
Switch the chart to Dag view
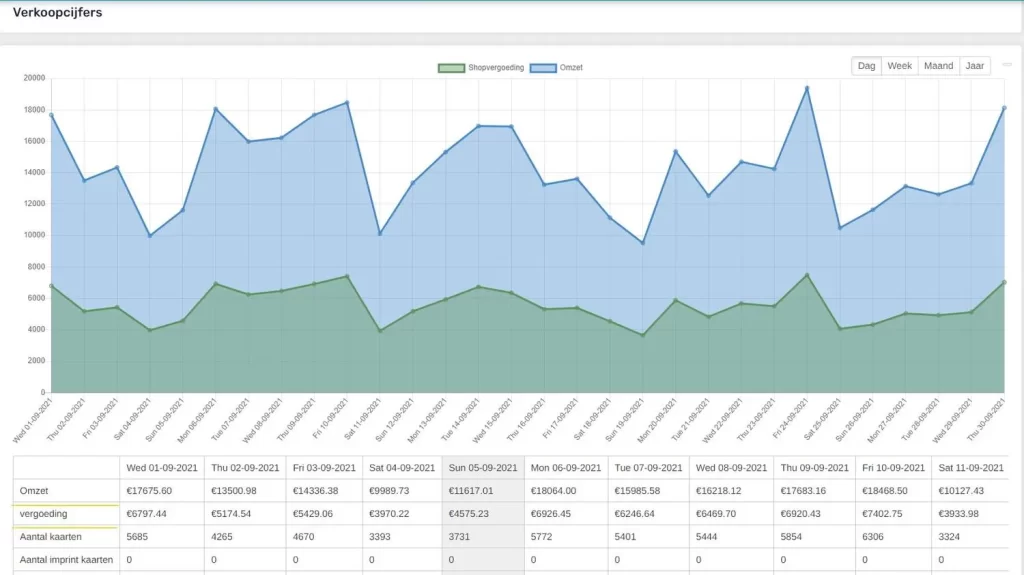pyautogui.click(x=866, y=66)
